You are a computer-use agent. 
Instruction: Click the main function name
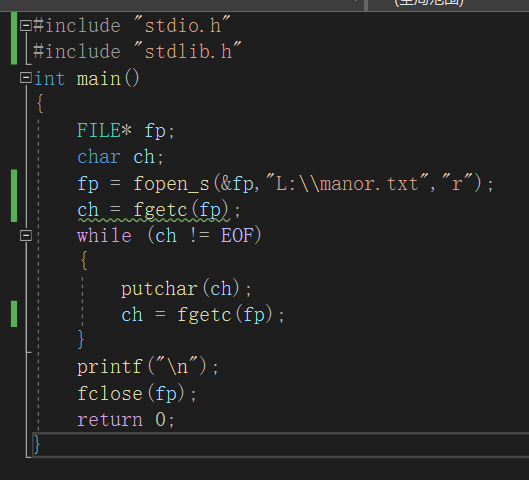click(x=99, y=79)
